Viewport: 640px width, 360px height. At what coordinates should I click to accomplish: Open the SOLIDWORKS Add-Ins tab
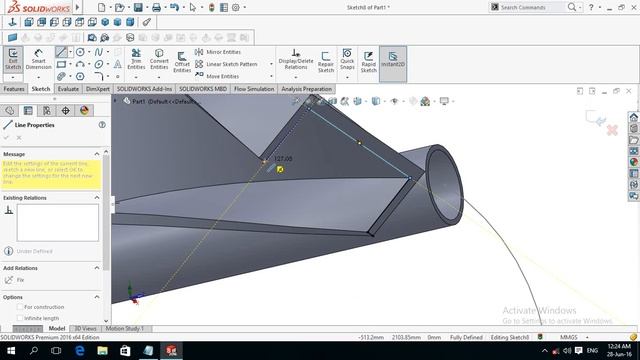point(144,89)
